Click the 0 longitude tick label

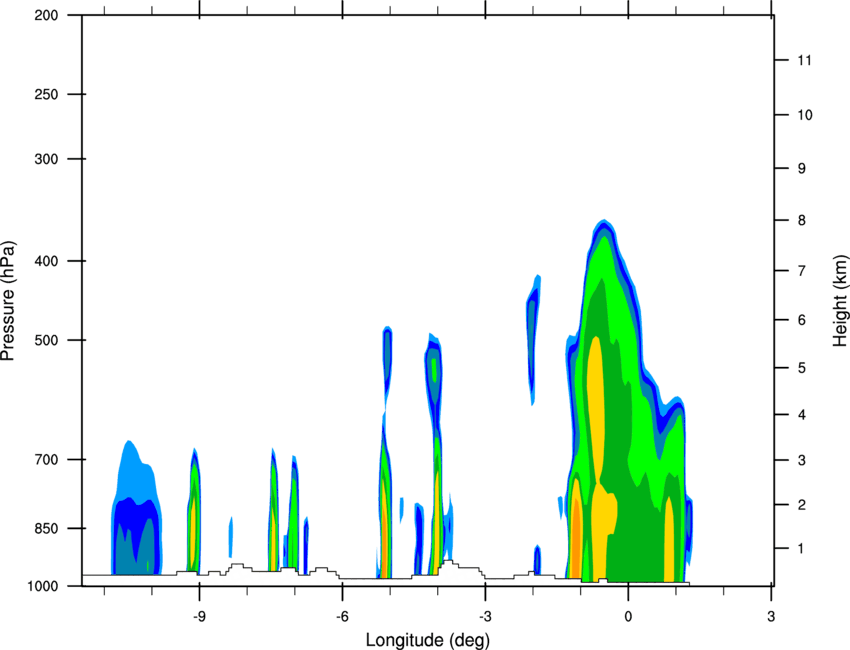click(628, 617)
